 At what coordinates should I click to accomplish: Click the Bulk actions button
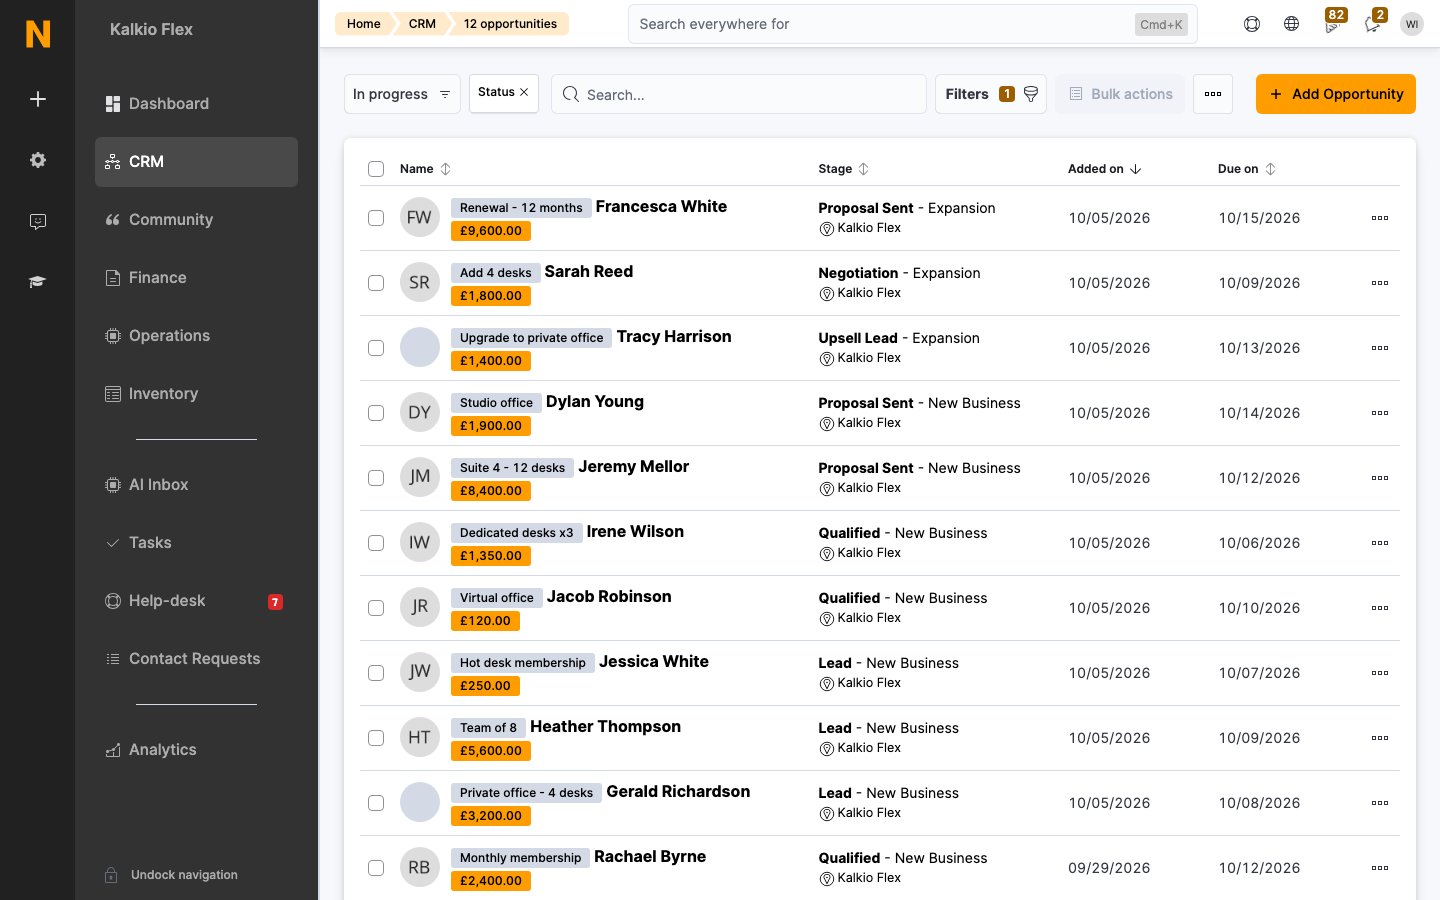tap(1120, 94)
